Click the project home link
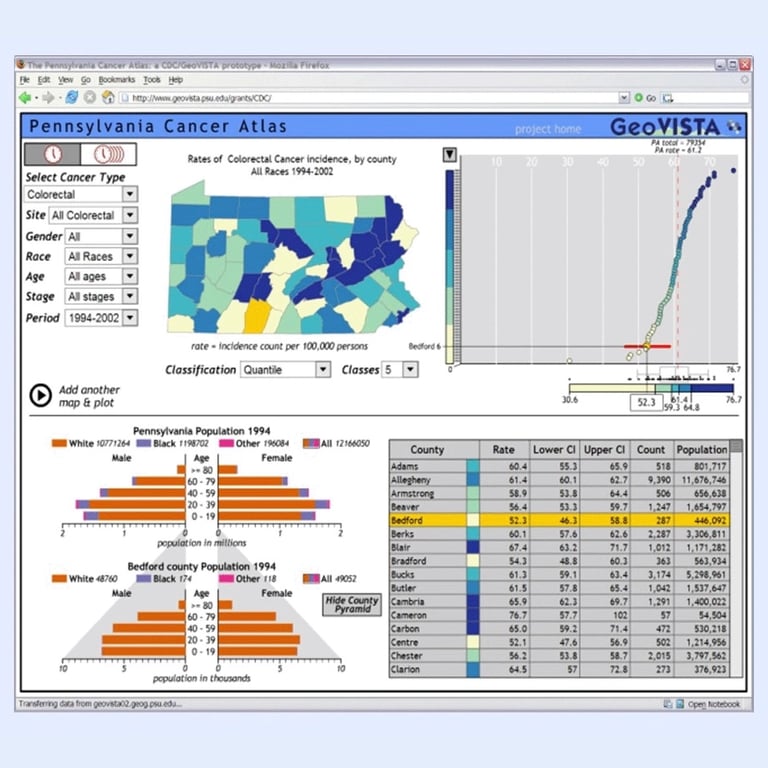 click(548, 129)
